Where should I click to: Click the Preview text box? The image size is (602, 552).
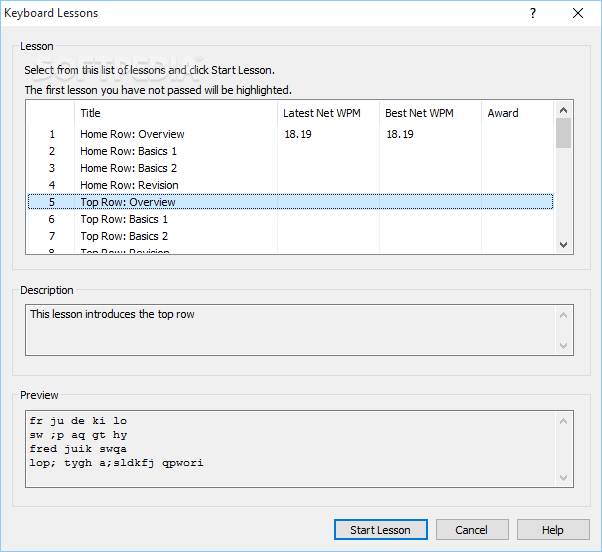coord(299,449)
